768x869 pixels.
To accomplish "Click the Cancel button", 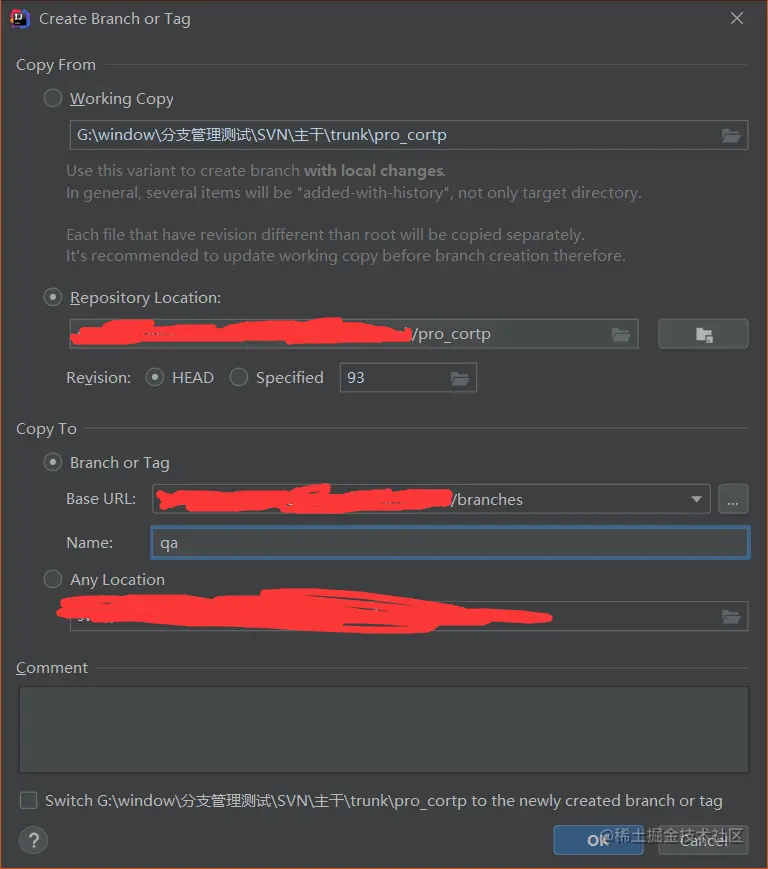I will (x=703, y=840).
